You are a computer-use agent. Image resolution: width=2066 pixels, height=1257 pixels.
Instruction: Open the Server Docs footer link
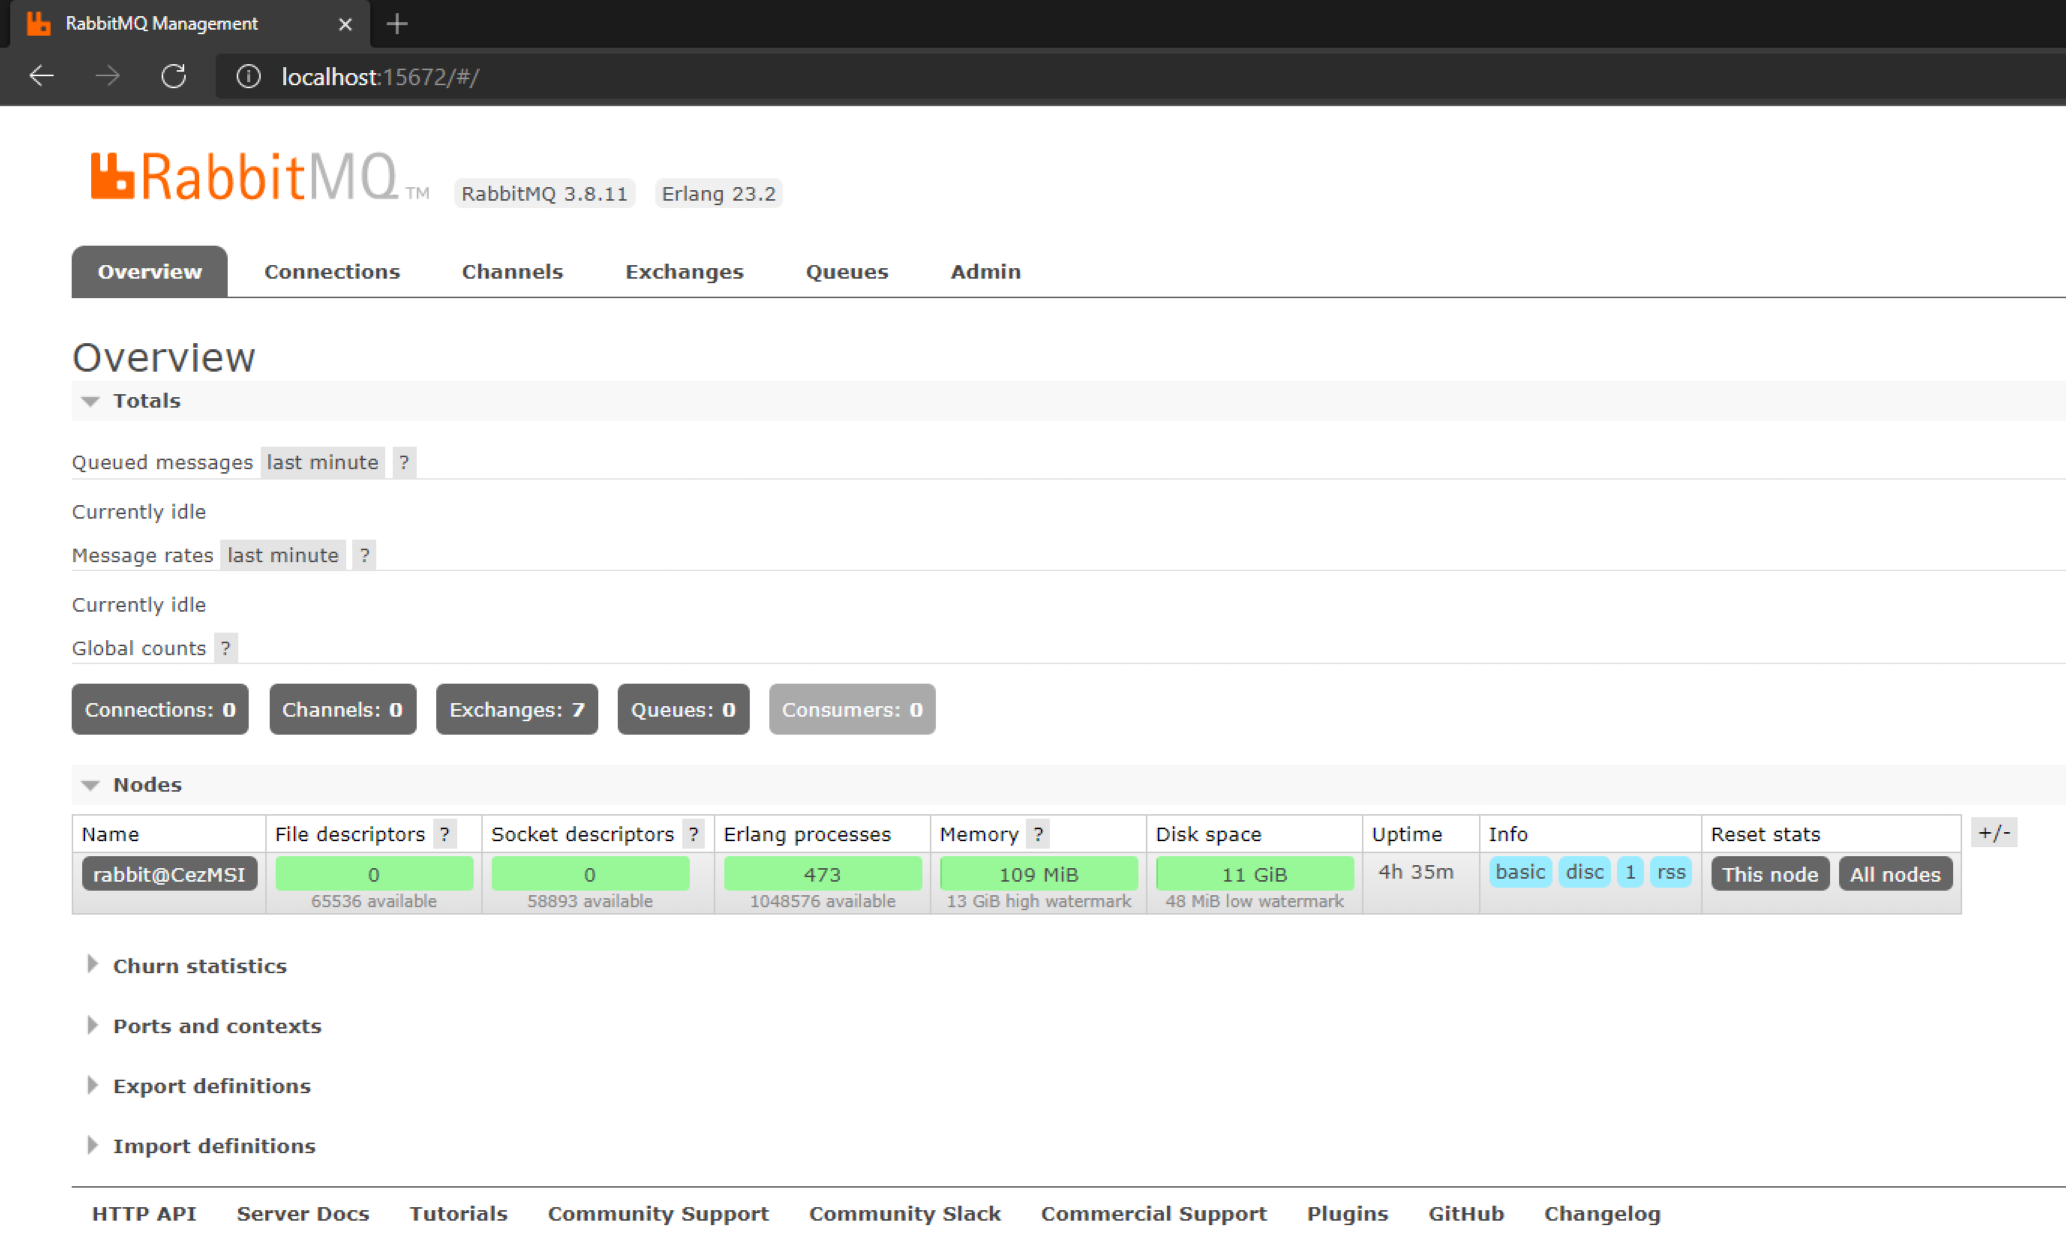tap(303, 1214)
